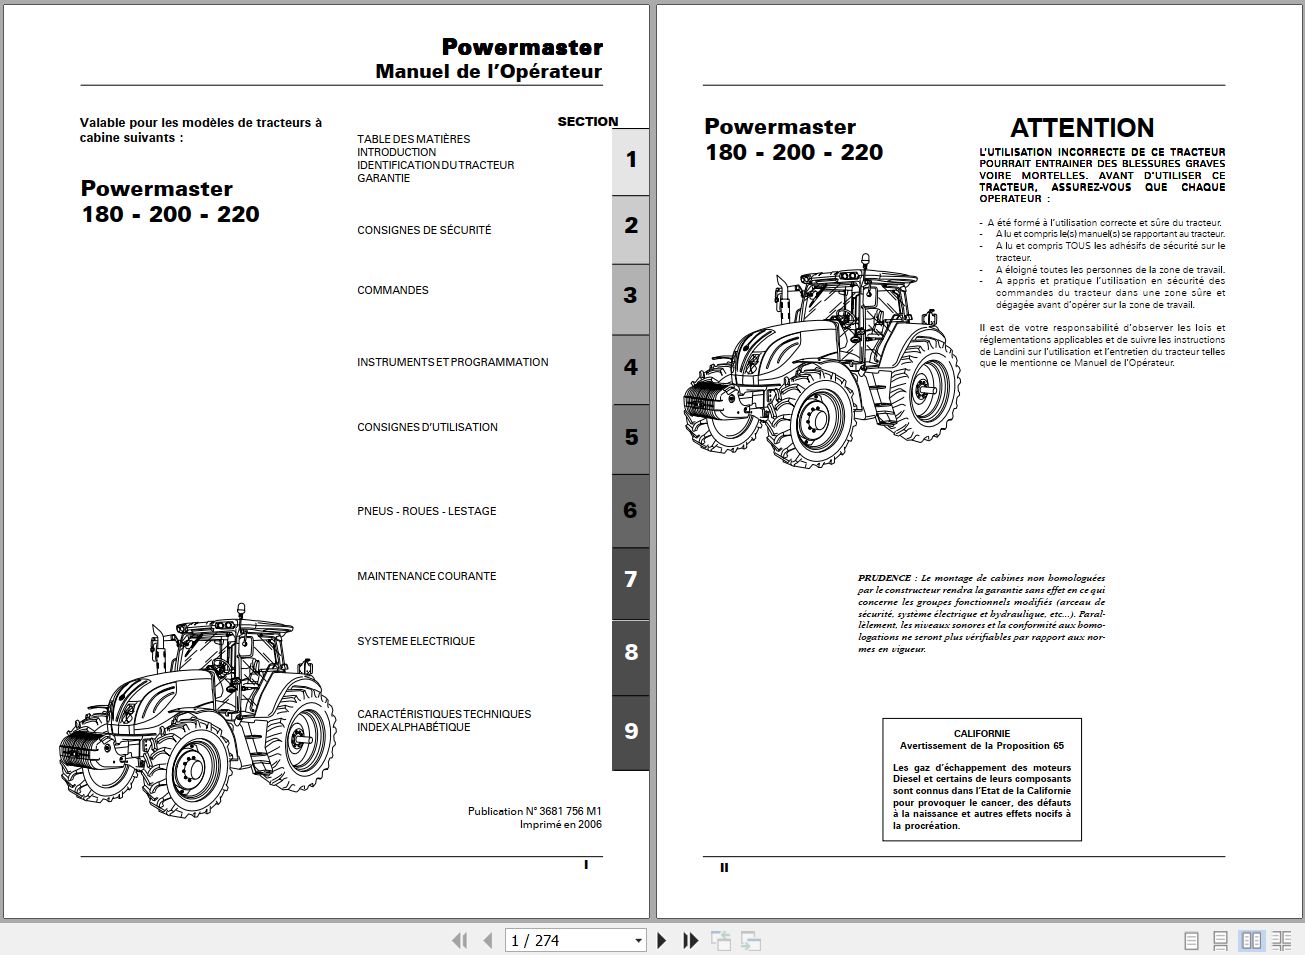Click MAINTENANCE COURANTE entry
This screenshot has width=1305, height=955.
pos(427,576)
